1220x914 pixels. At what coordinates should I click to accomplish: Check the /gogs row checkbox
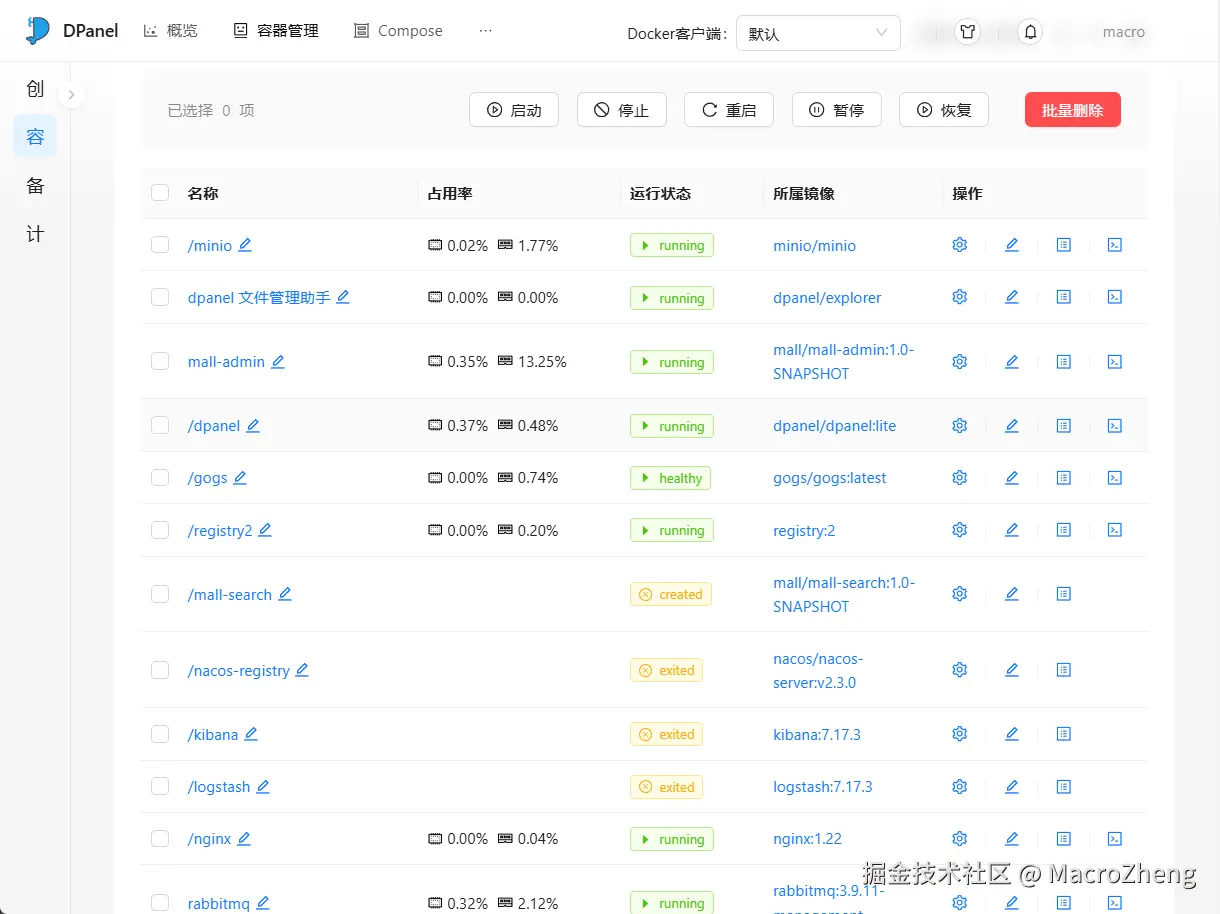tap(160, 478)
